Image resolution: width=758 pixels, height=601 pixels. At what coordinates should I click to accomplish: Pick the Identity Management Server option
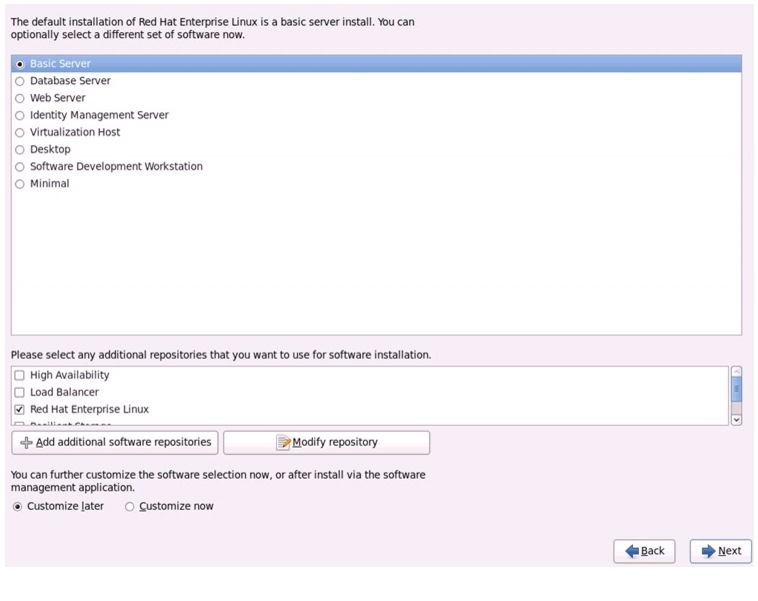20,115
